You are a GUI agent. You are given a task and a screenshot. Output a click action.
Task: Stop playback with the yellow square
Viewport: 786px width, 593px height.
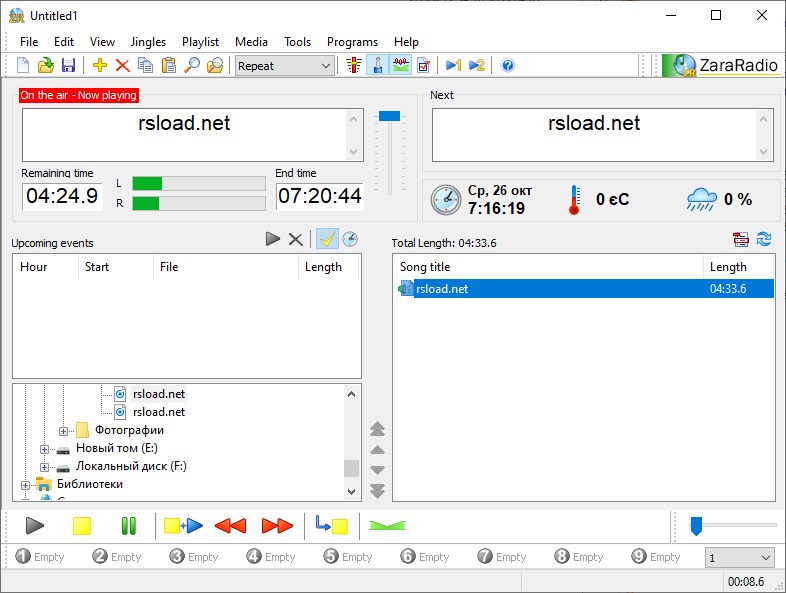point(82,526)
